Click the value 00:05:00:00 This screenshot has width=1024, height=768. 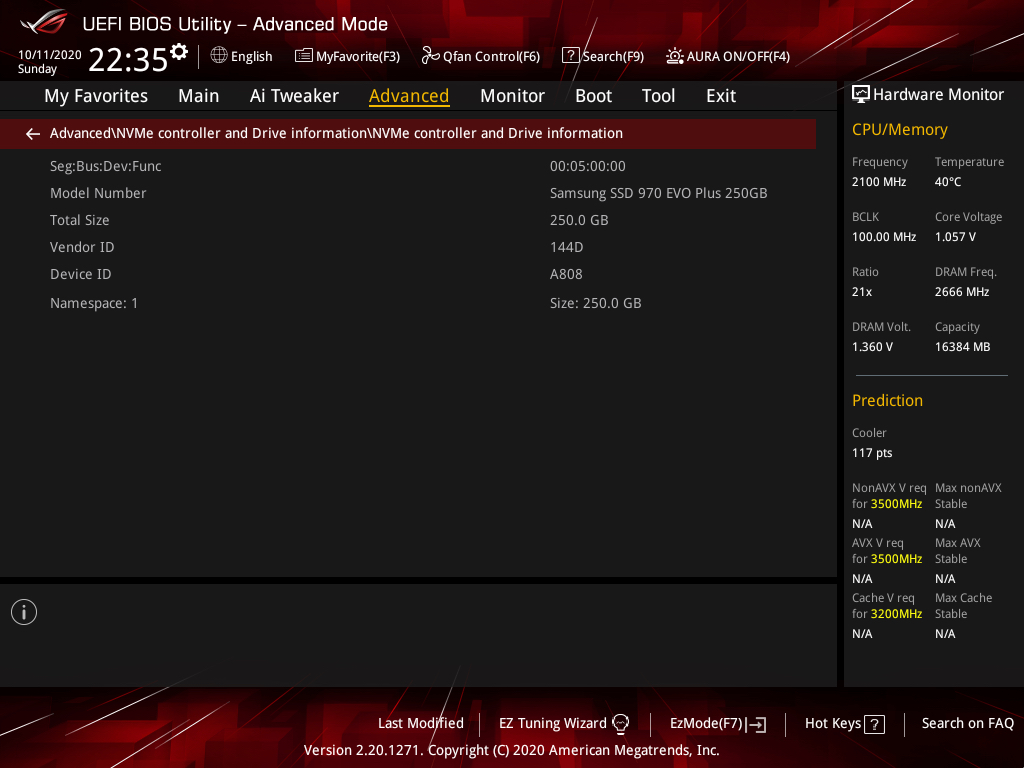(x=588, y=166)
